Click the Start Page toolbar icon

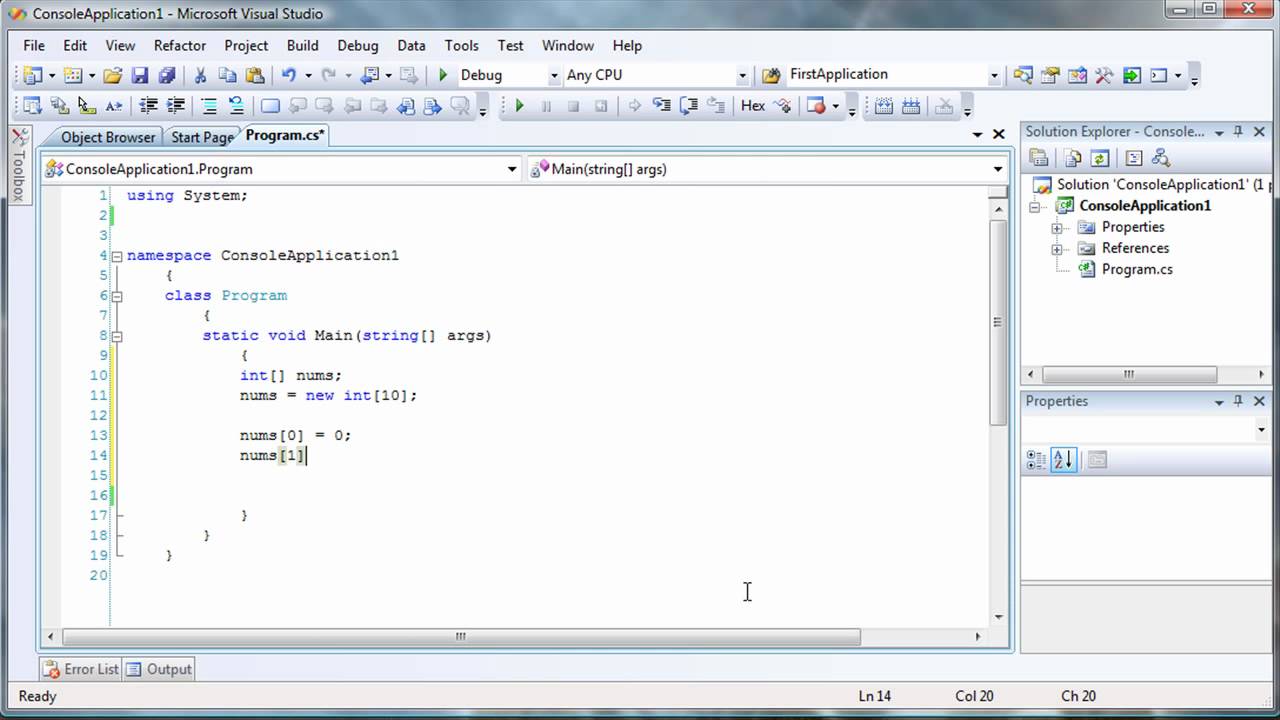1131,75
